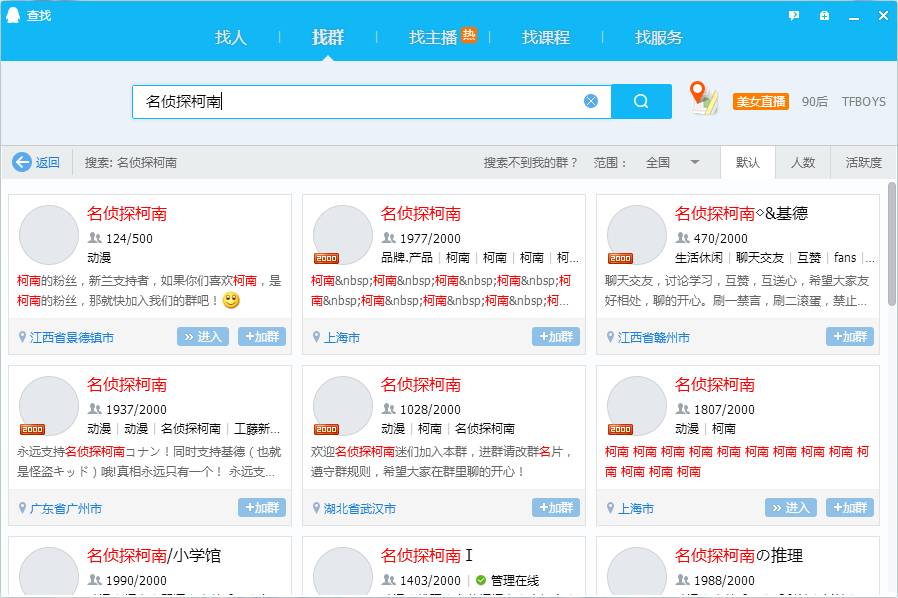Click location pin for 江西省赣州市

tap(610, 337)
